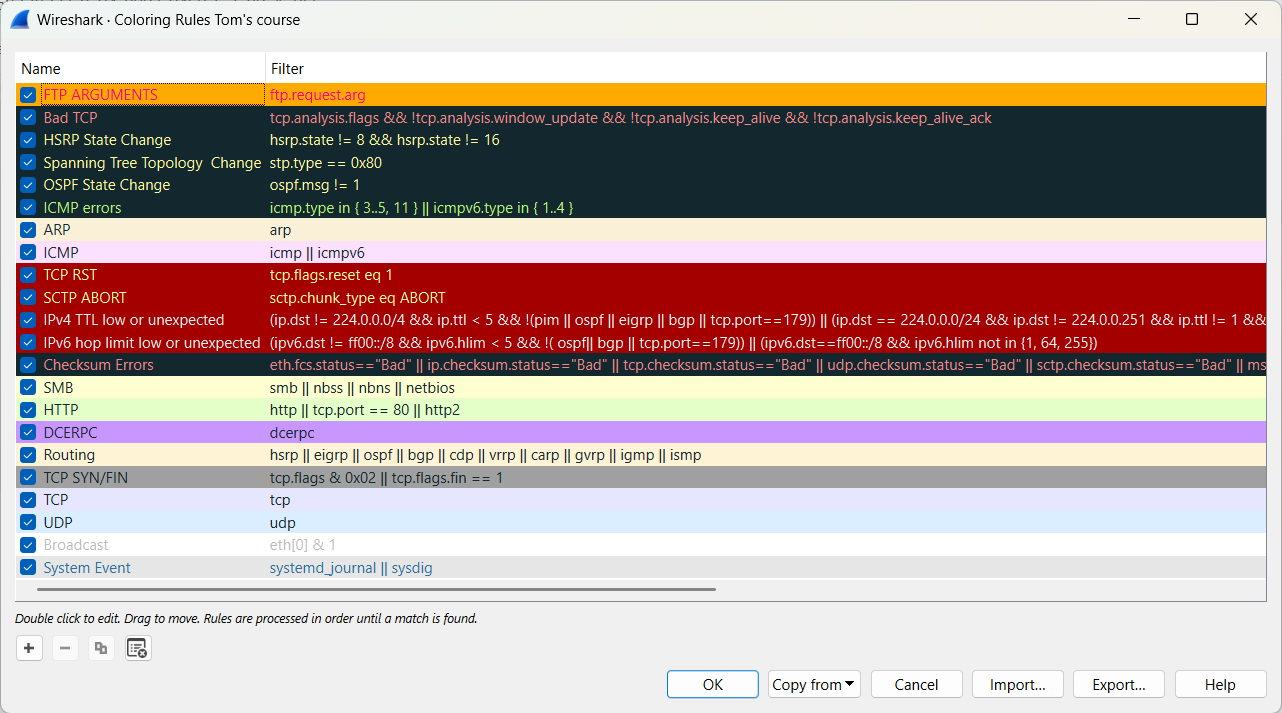Click the clear all coloring rules icon
Screen dimensions: 1282x713
(x=138, y=648)
